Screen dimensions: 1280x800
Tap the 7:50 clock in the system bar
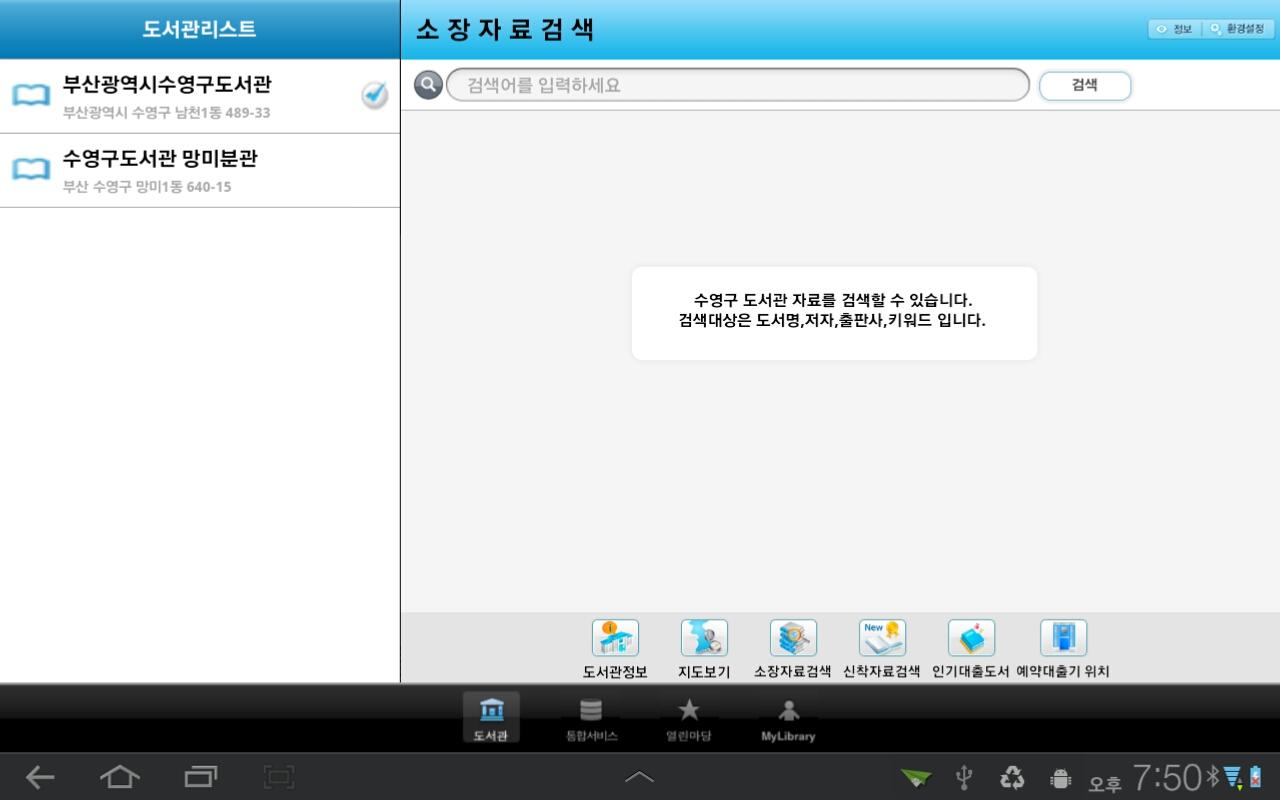pos(1166,777)
